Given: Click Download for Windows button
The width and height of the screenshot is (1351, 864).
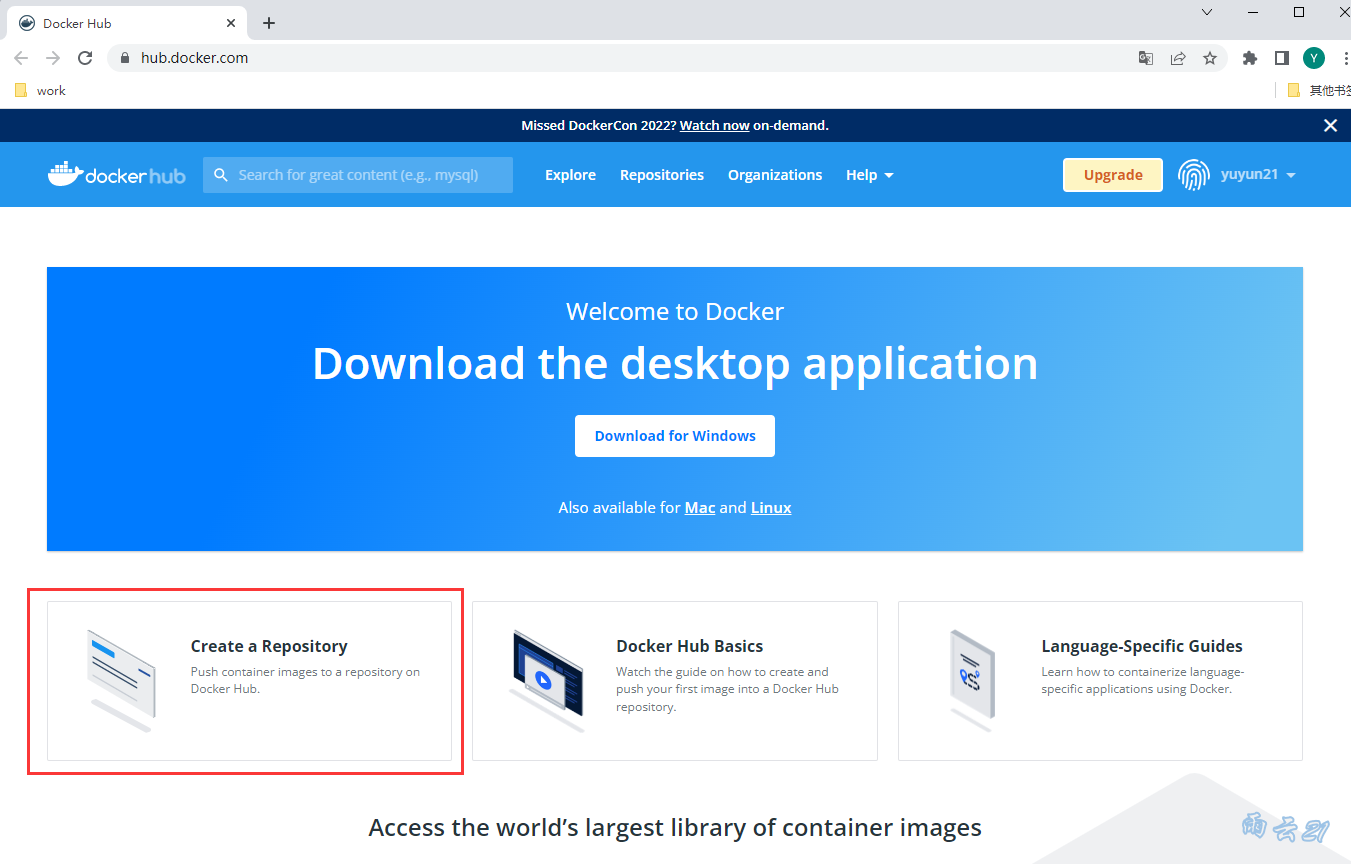Looking at the screenshot, I should (x=675, y=436).
